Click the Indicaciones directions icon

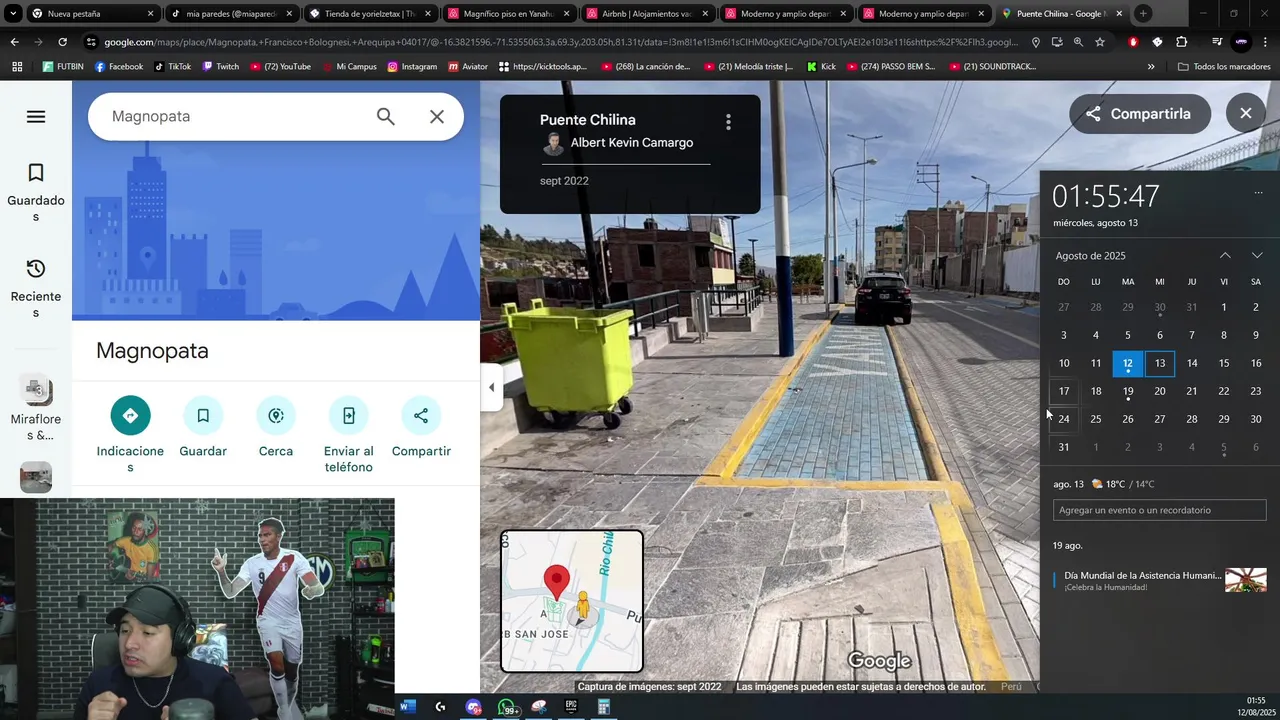[130, 415]
